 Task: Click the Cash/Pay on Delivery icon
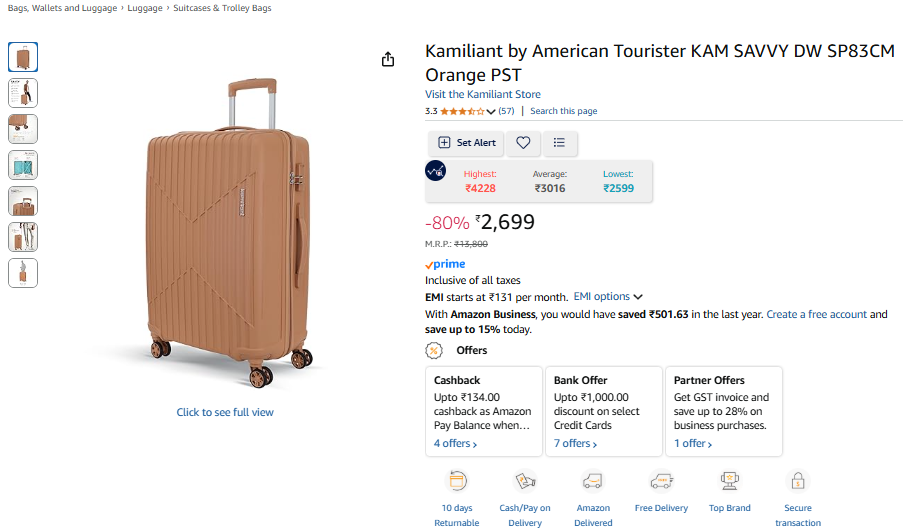coord(525,481)
